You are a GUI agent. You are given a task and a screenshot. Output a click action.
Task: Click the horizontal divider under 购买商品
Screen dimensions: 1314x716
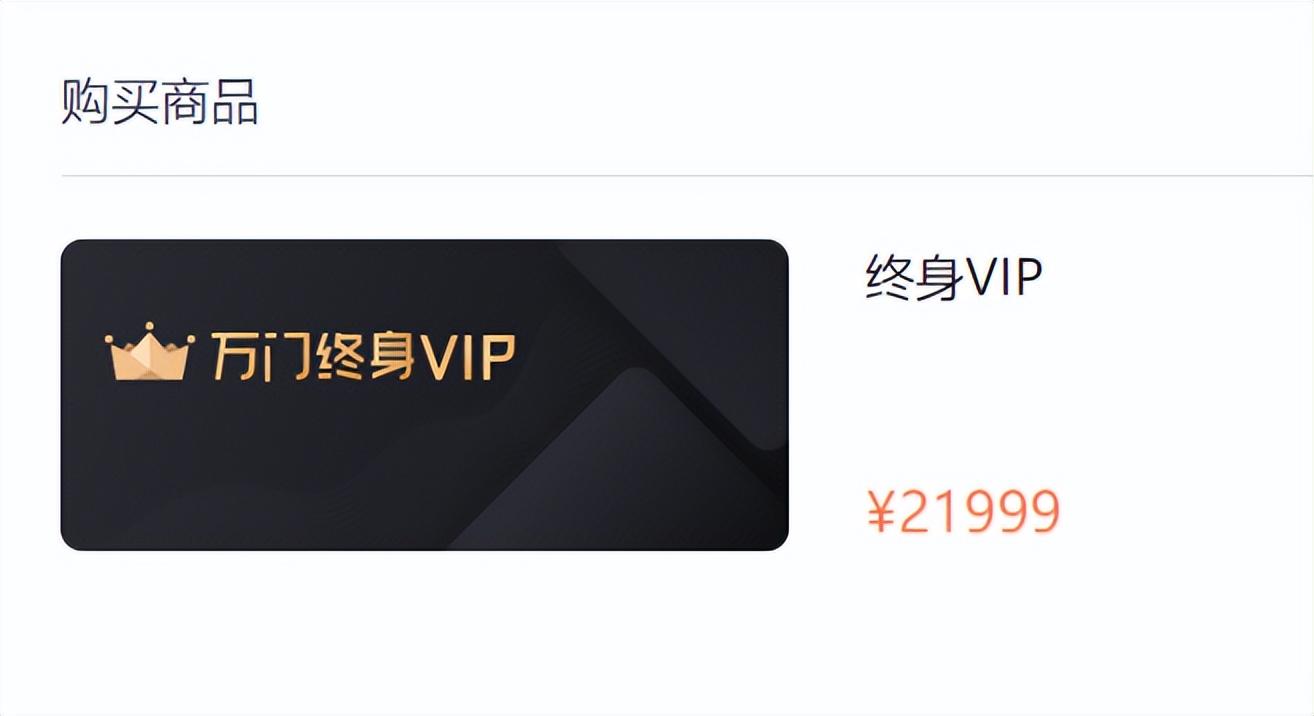tap(687, 176)
